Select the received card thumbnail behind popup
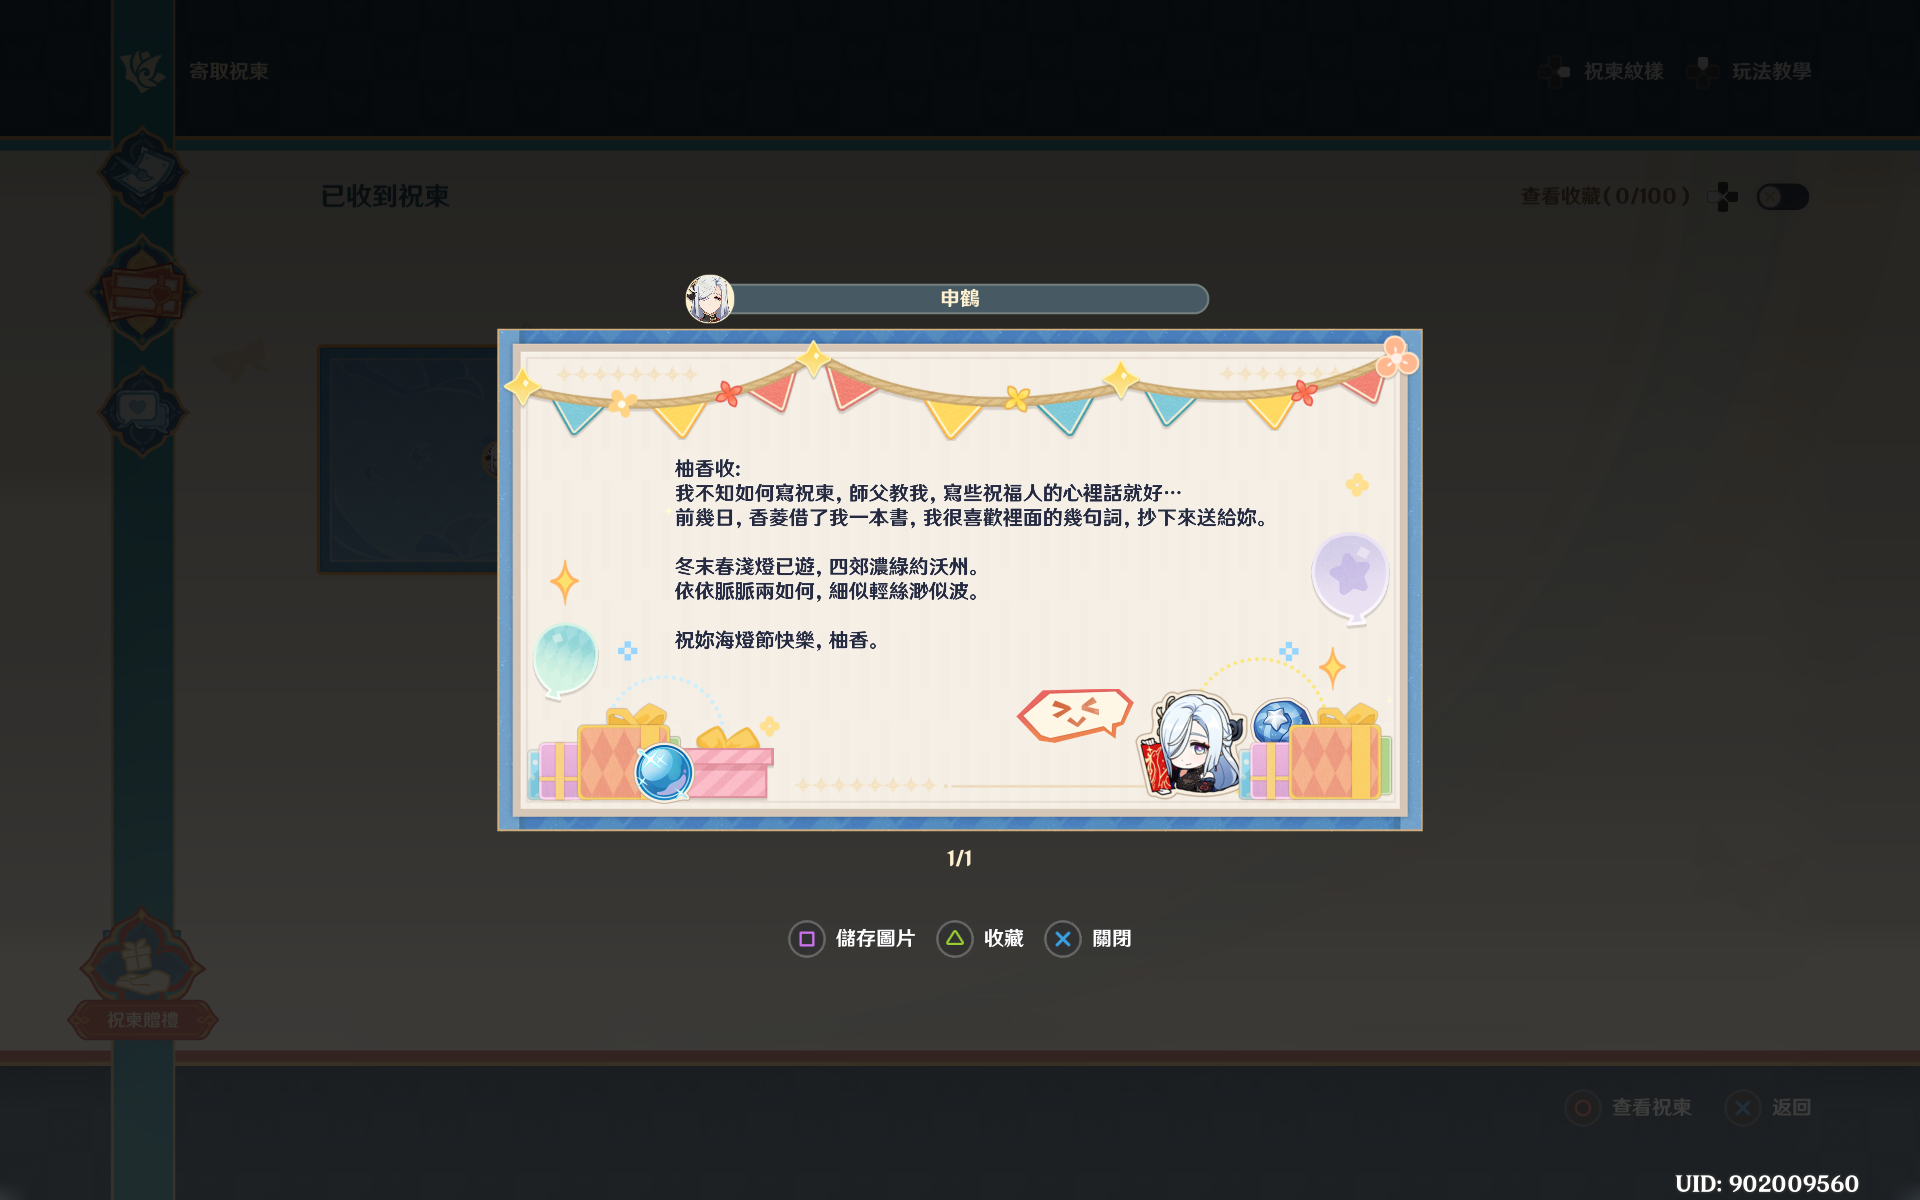This screenshot has height=1200, width=1920. tap(408, 460)
